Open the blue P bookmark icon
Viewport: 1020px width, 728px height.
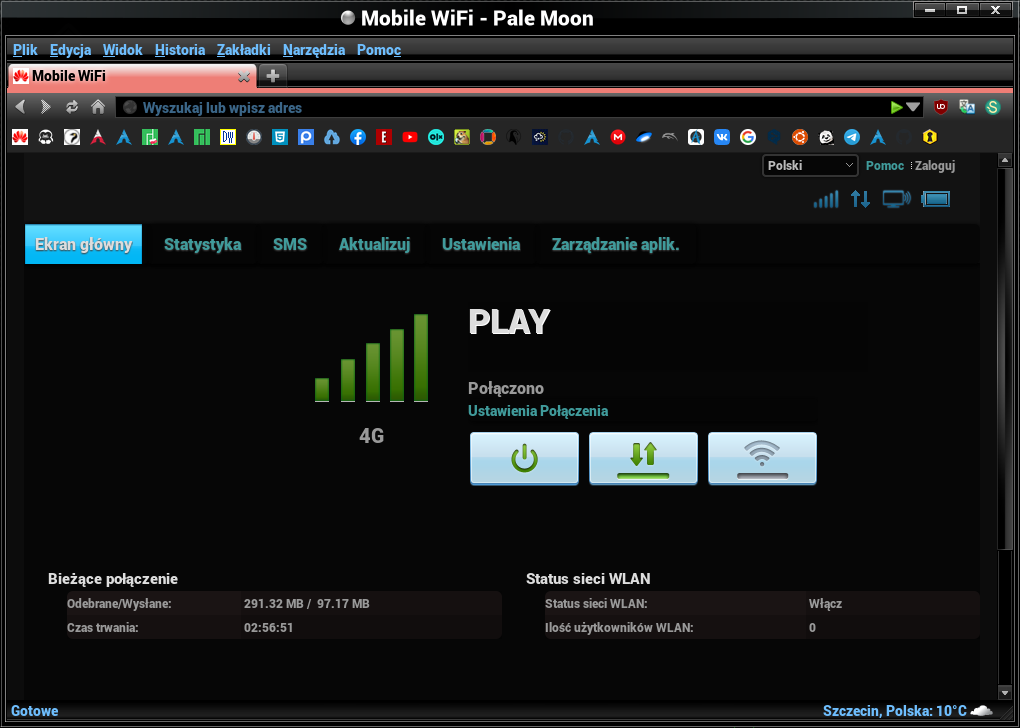tap(306, 137)
